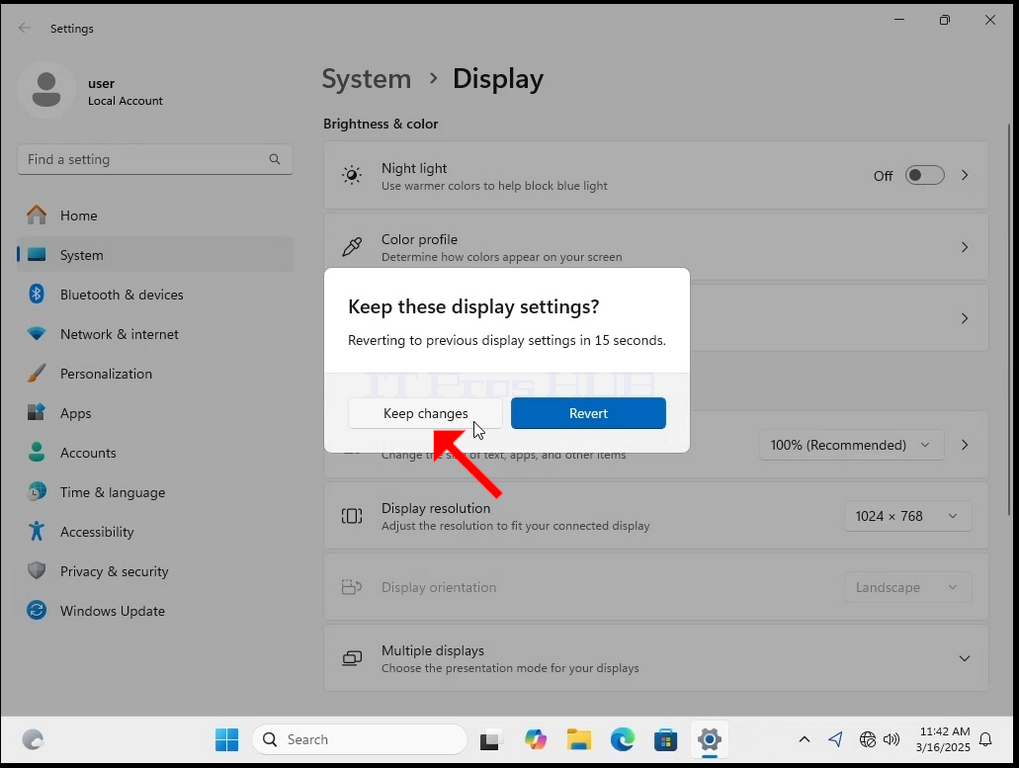Click the Keep changes button
The width and height of the screenshot is (1019, 768).
click(x=425, y=413)
